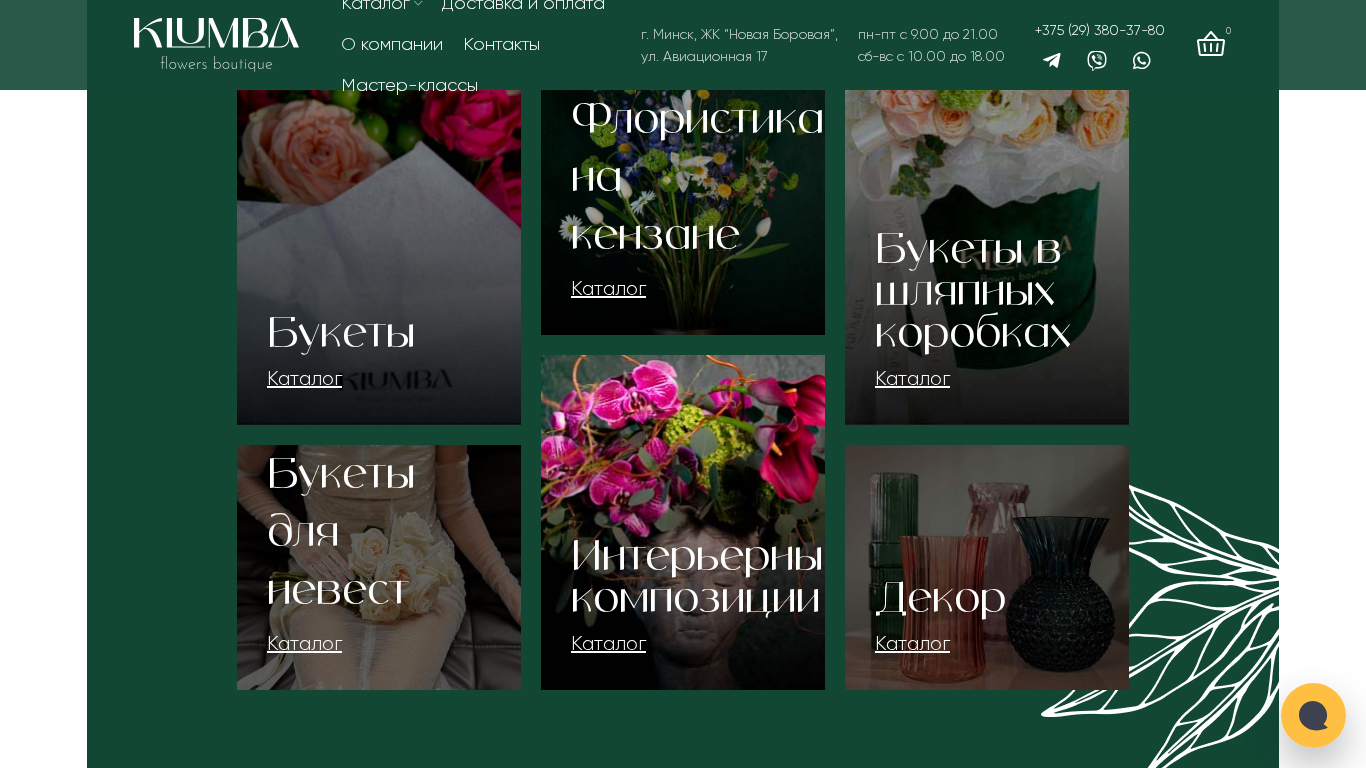Click the weekday hours пн-пт с 9.00 до 21.00
The width and height of the screenshot is (1366, 768).
(928, 34)
